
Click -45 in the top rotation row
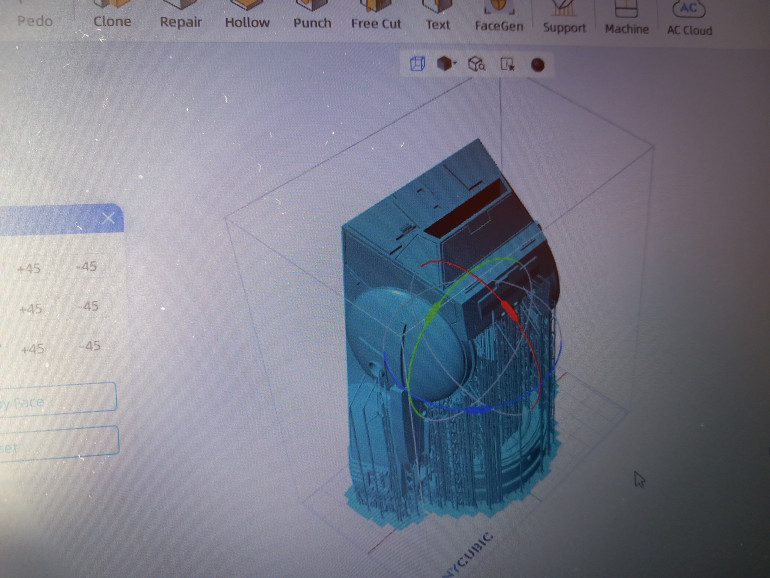pyautogui.click(x=86, y=267)
